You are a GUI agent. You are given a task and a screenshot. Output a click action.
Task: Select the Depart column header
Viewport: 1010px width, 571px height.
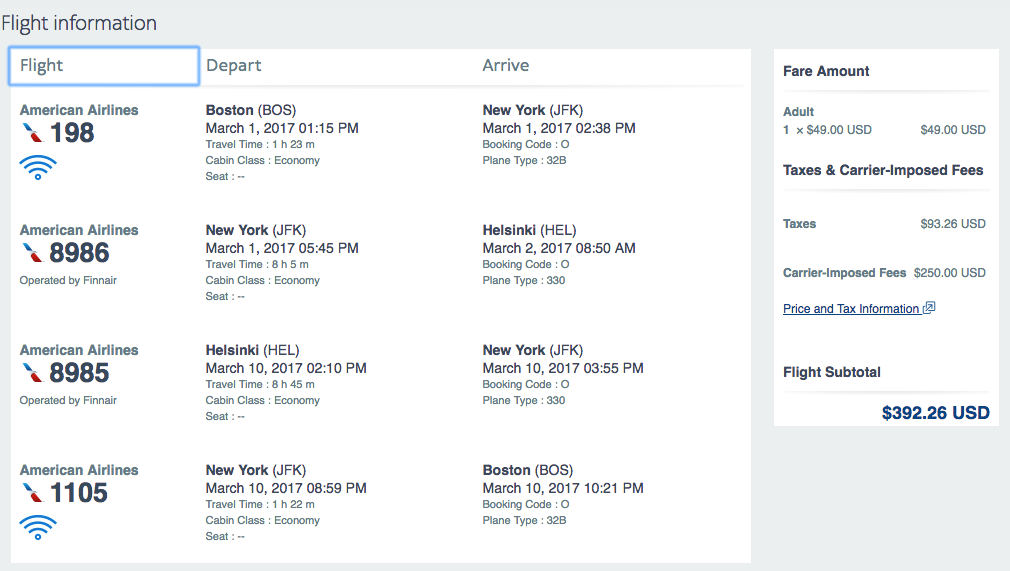point(233,65)
